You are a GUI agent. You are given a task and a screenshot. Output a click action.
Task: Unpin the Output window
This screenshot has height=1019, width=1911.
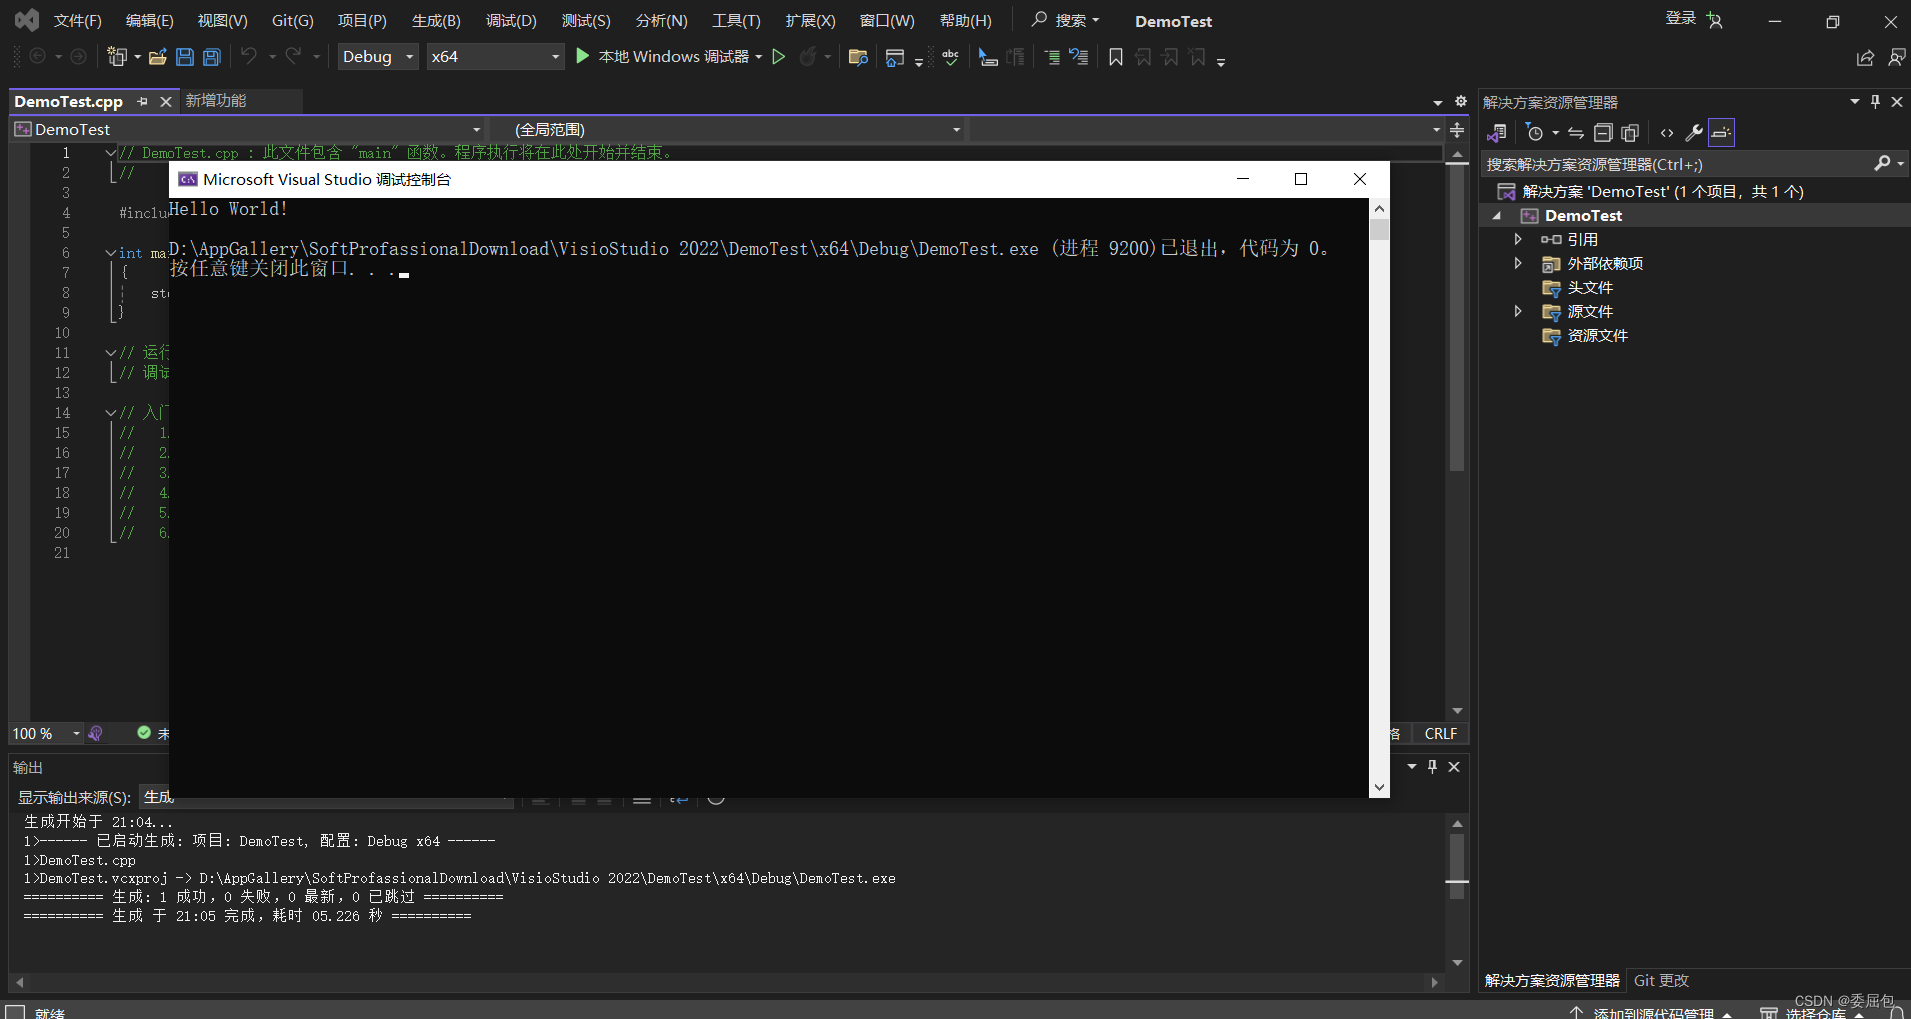(x=1432, y=766)
